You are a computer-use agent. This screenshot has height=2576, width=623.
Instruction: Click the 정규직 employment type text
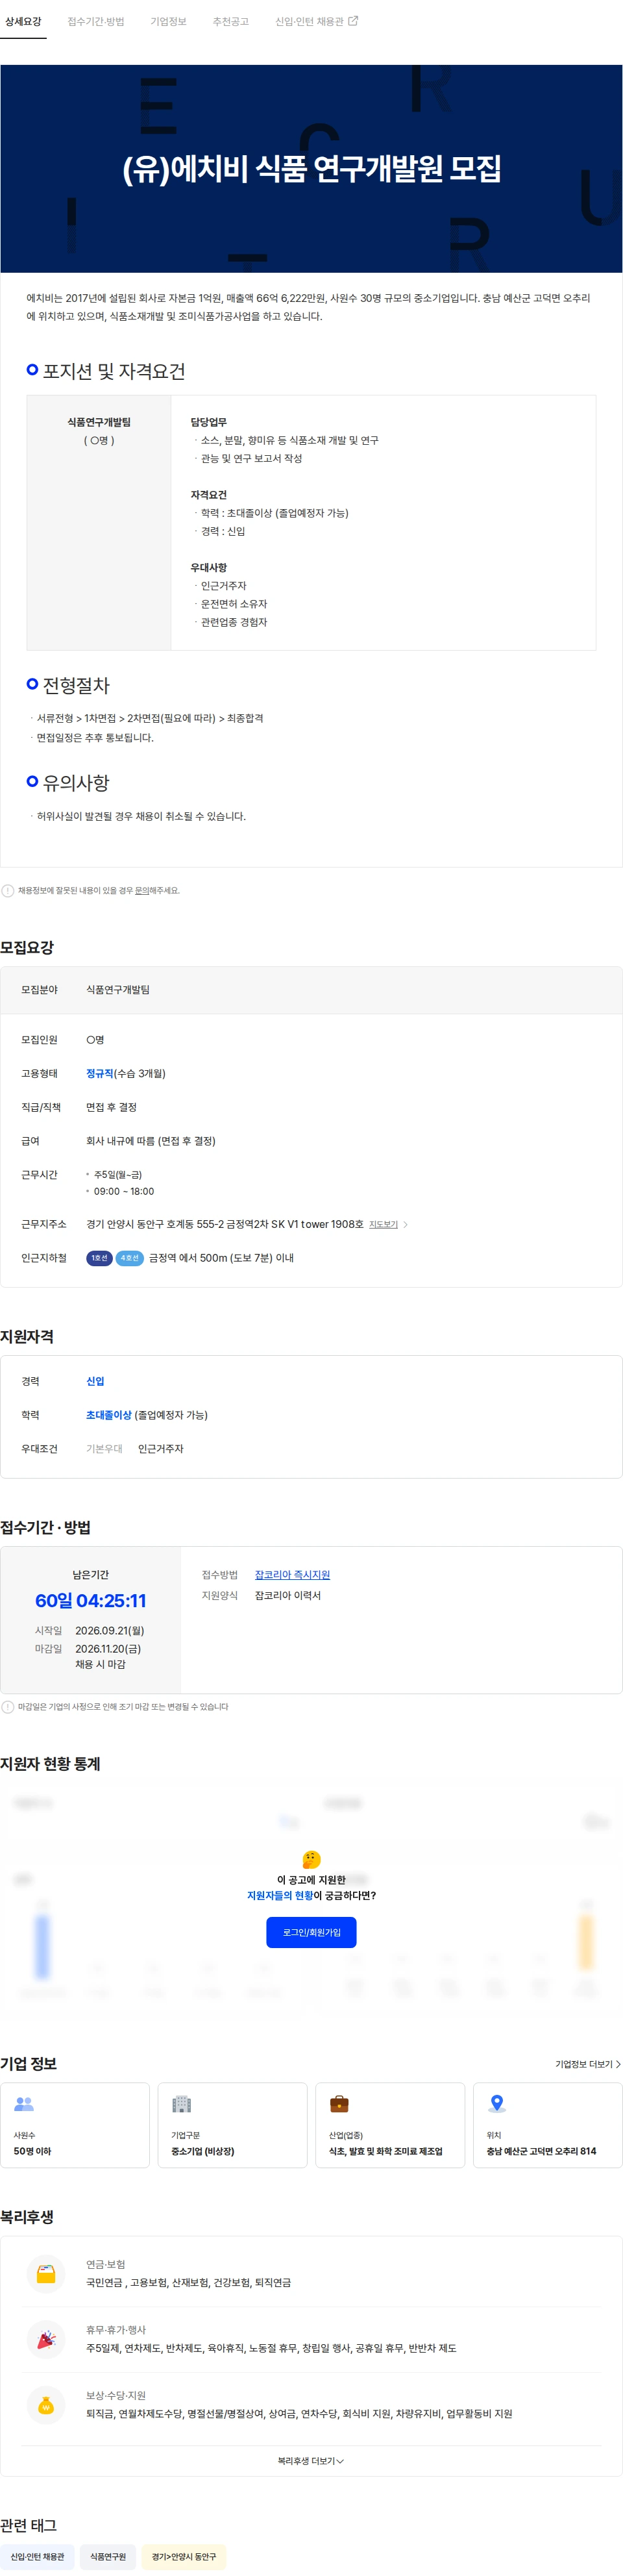coord(100,1073)
